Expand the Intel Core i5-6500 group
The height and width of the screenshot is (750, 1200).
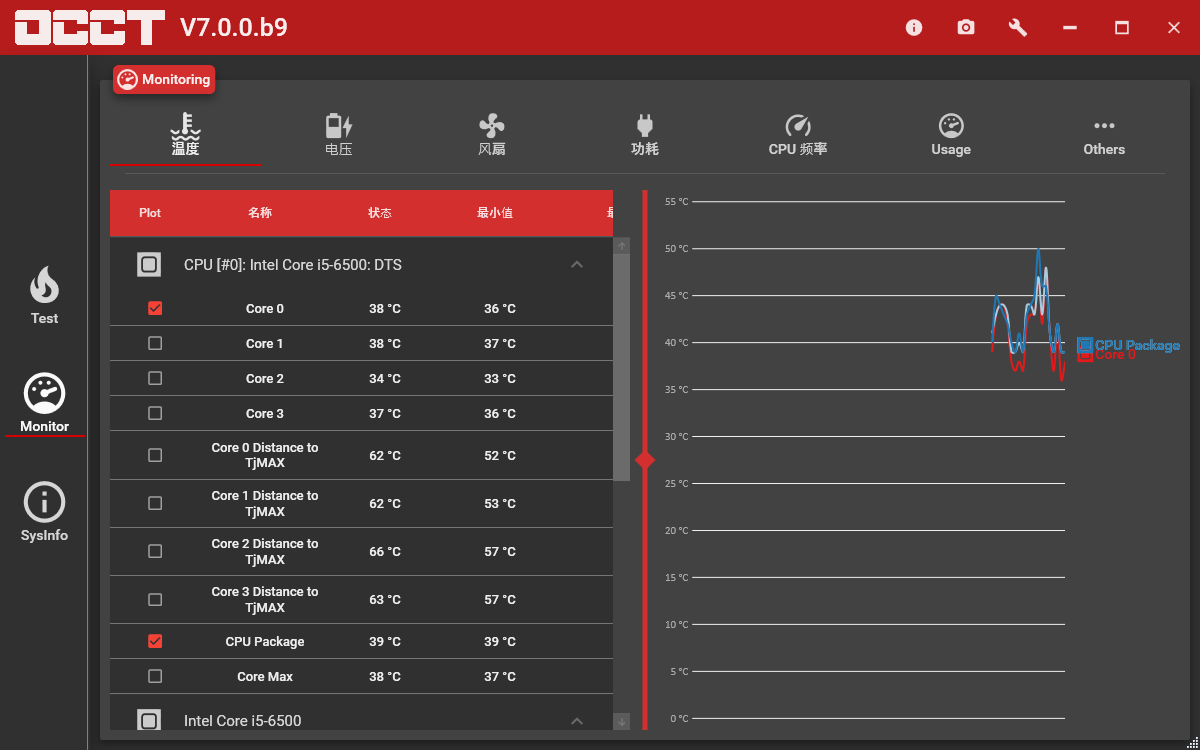pyautogui.click(x=577, y=720)
